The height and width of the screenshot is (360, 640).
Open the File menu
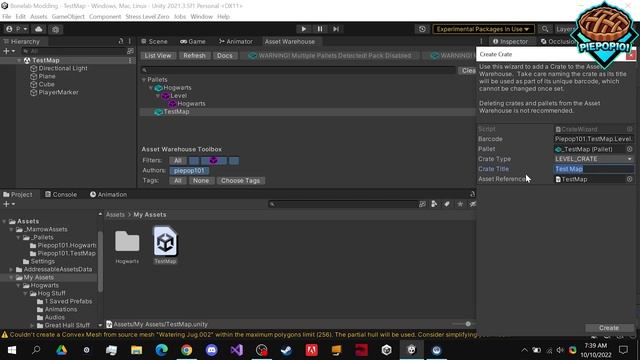tap(7, 16)
